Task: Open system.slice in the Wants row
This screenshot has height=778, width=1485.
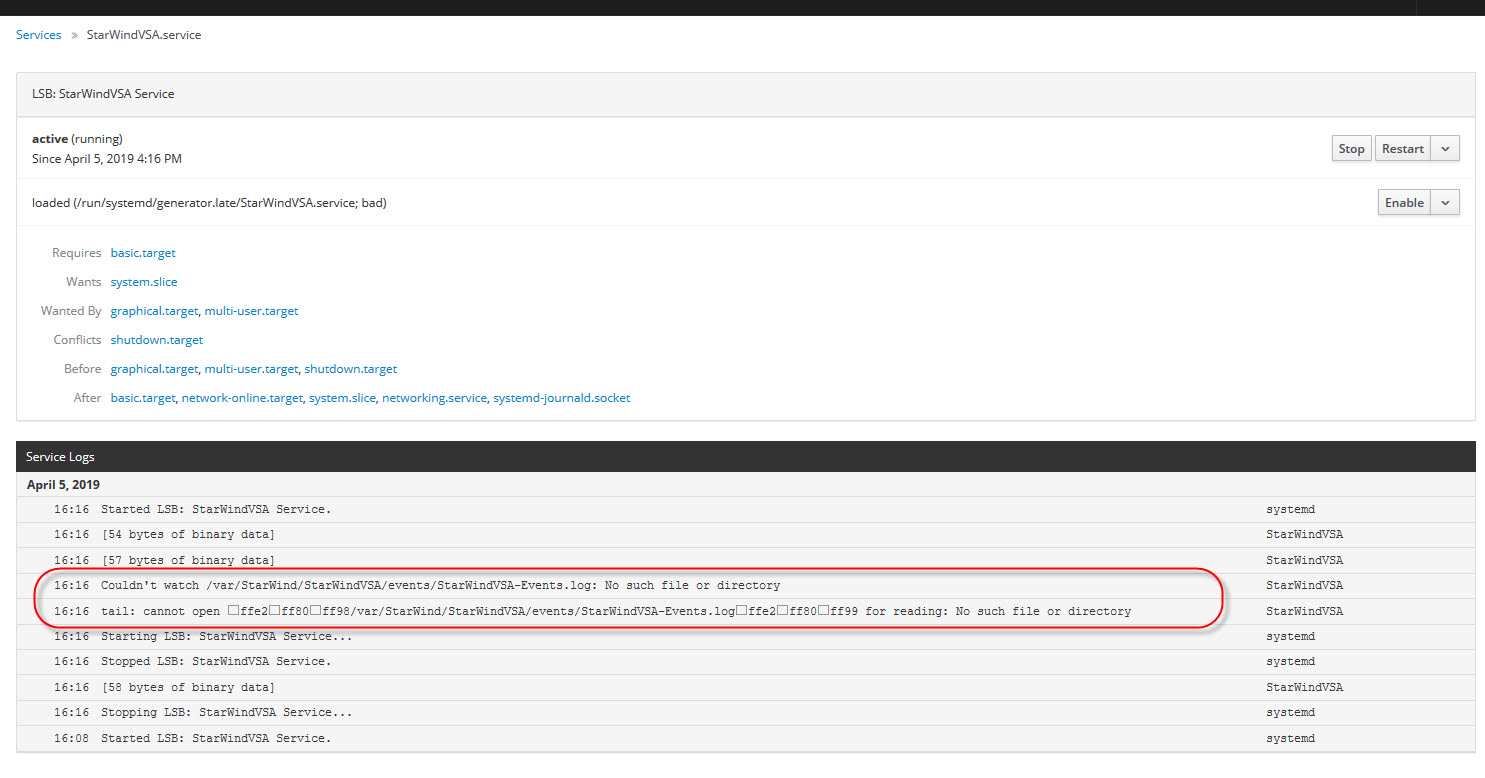Action: click(x=144, y=282)
